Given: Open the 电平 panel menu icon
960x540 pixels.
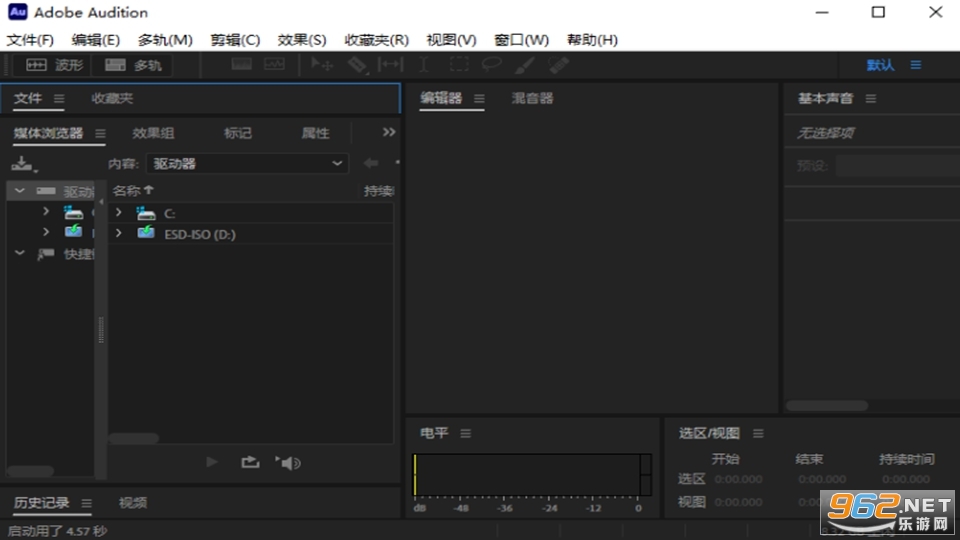Looking at the screenshot, I should 465,433.
